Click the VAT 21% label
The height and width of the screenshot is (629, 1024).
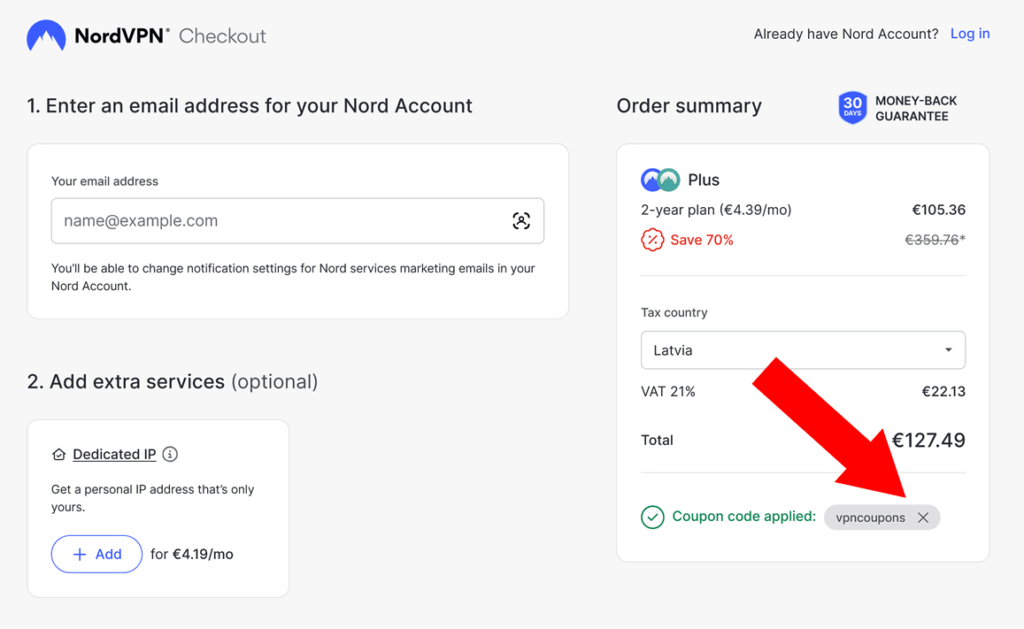click(x=668, y=391)
